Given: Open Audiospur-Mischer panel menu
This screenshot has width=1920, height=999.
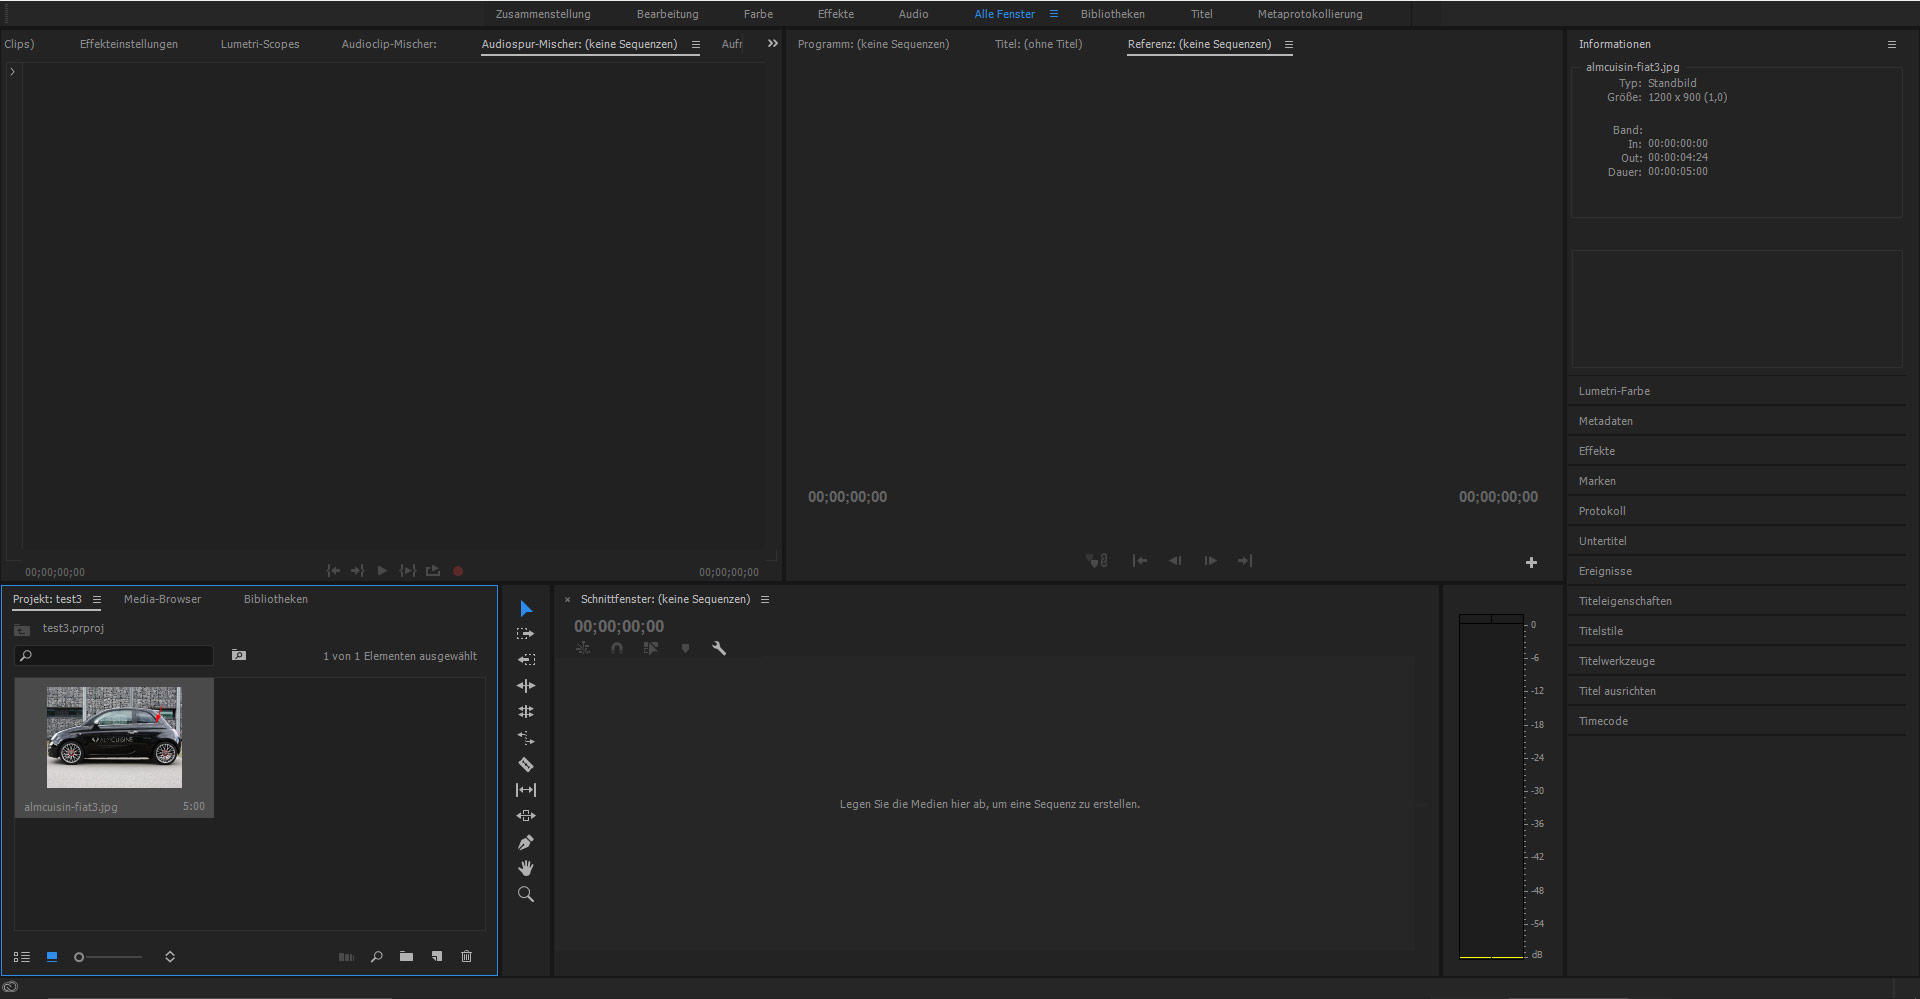Looking at the screenshot, I should 696,45.
